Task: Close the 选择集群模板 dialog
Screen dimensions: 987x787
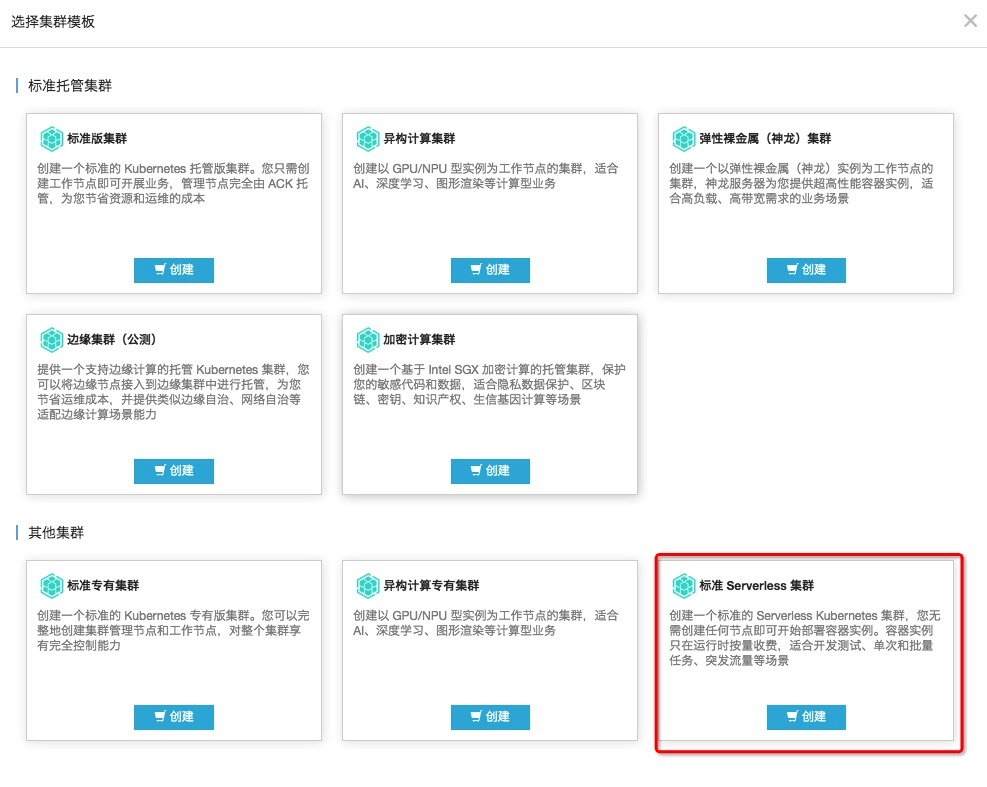Action: pos(969,21)
